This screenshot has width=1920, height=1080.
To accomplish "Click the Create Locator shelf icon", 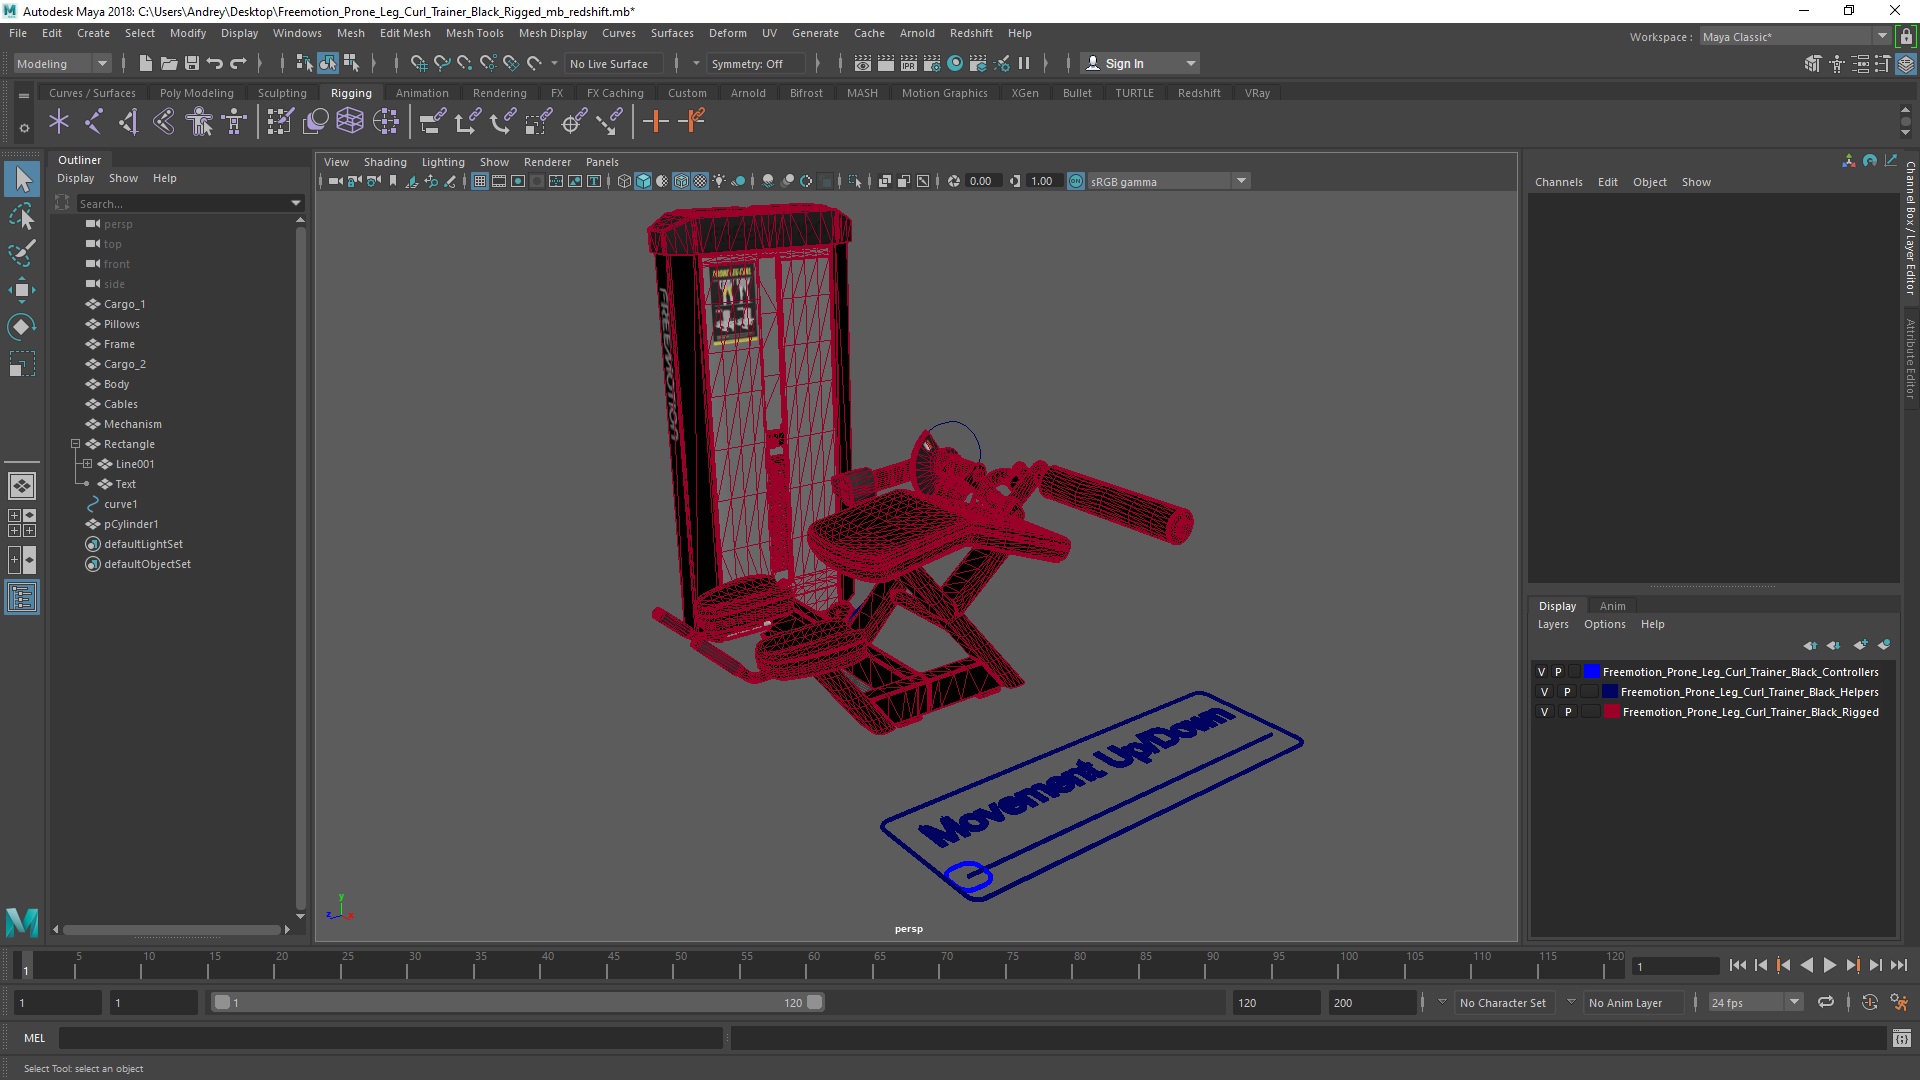I will pyautogui.click(x=59, y=122).
